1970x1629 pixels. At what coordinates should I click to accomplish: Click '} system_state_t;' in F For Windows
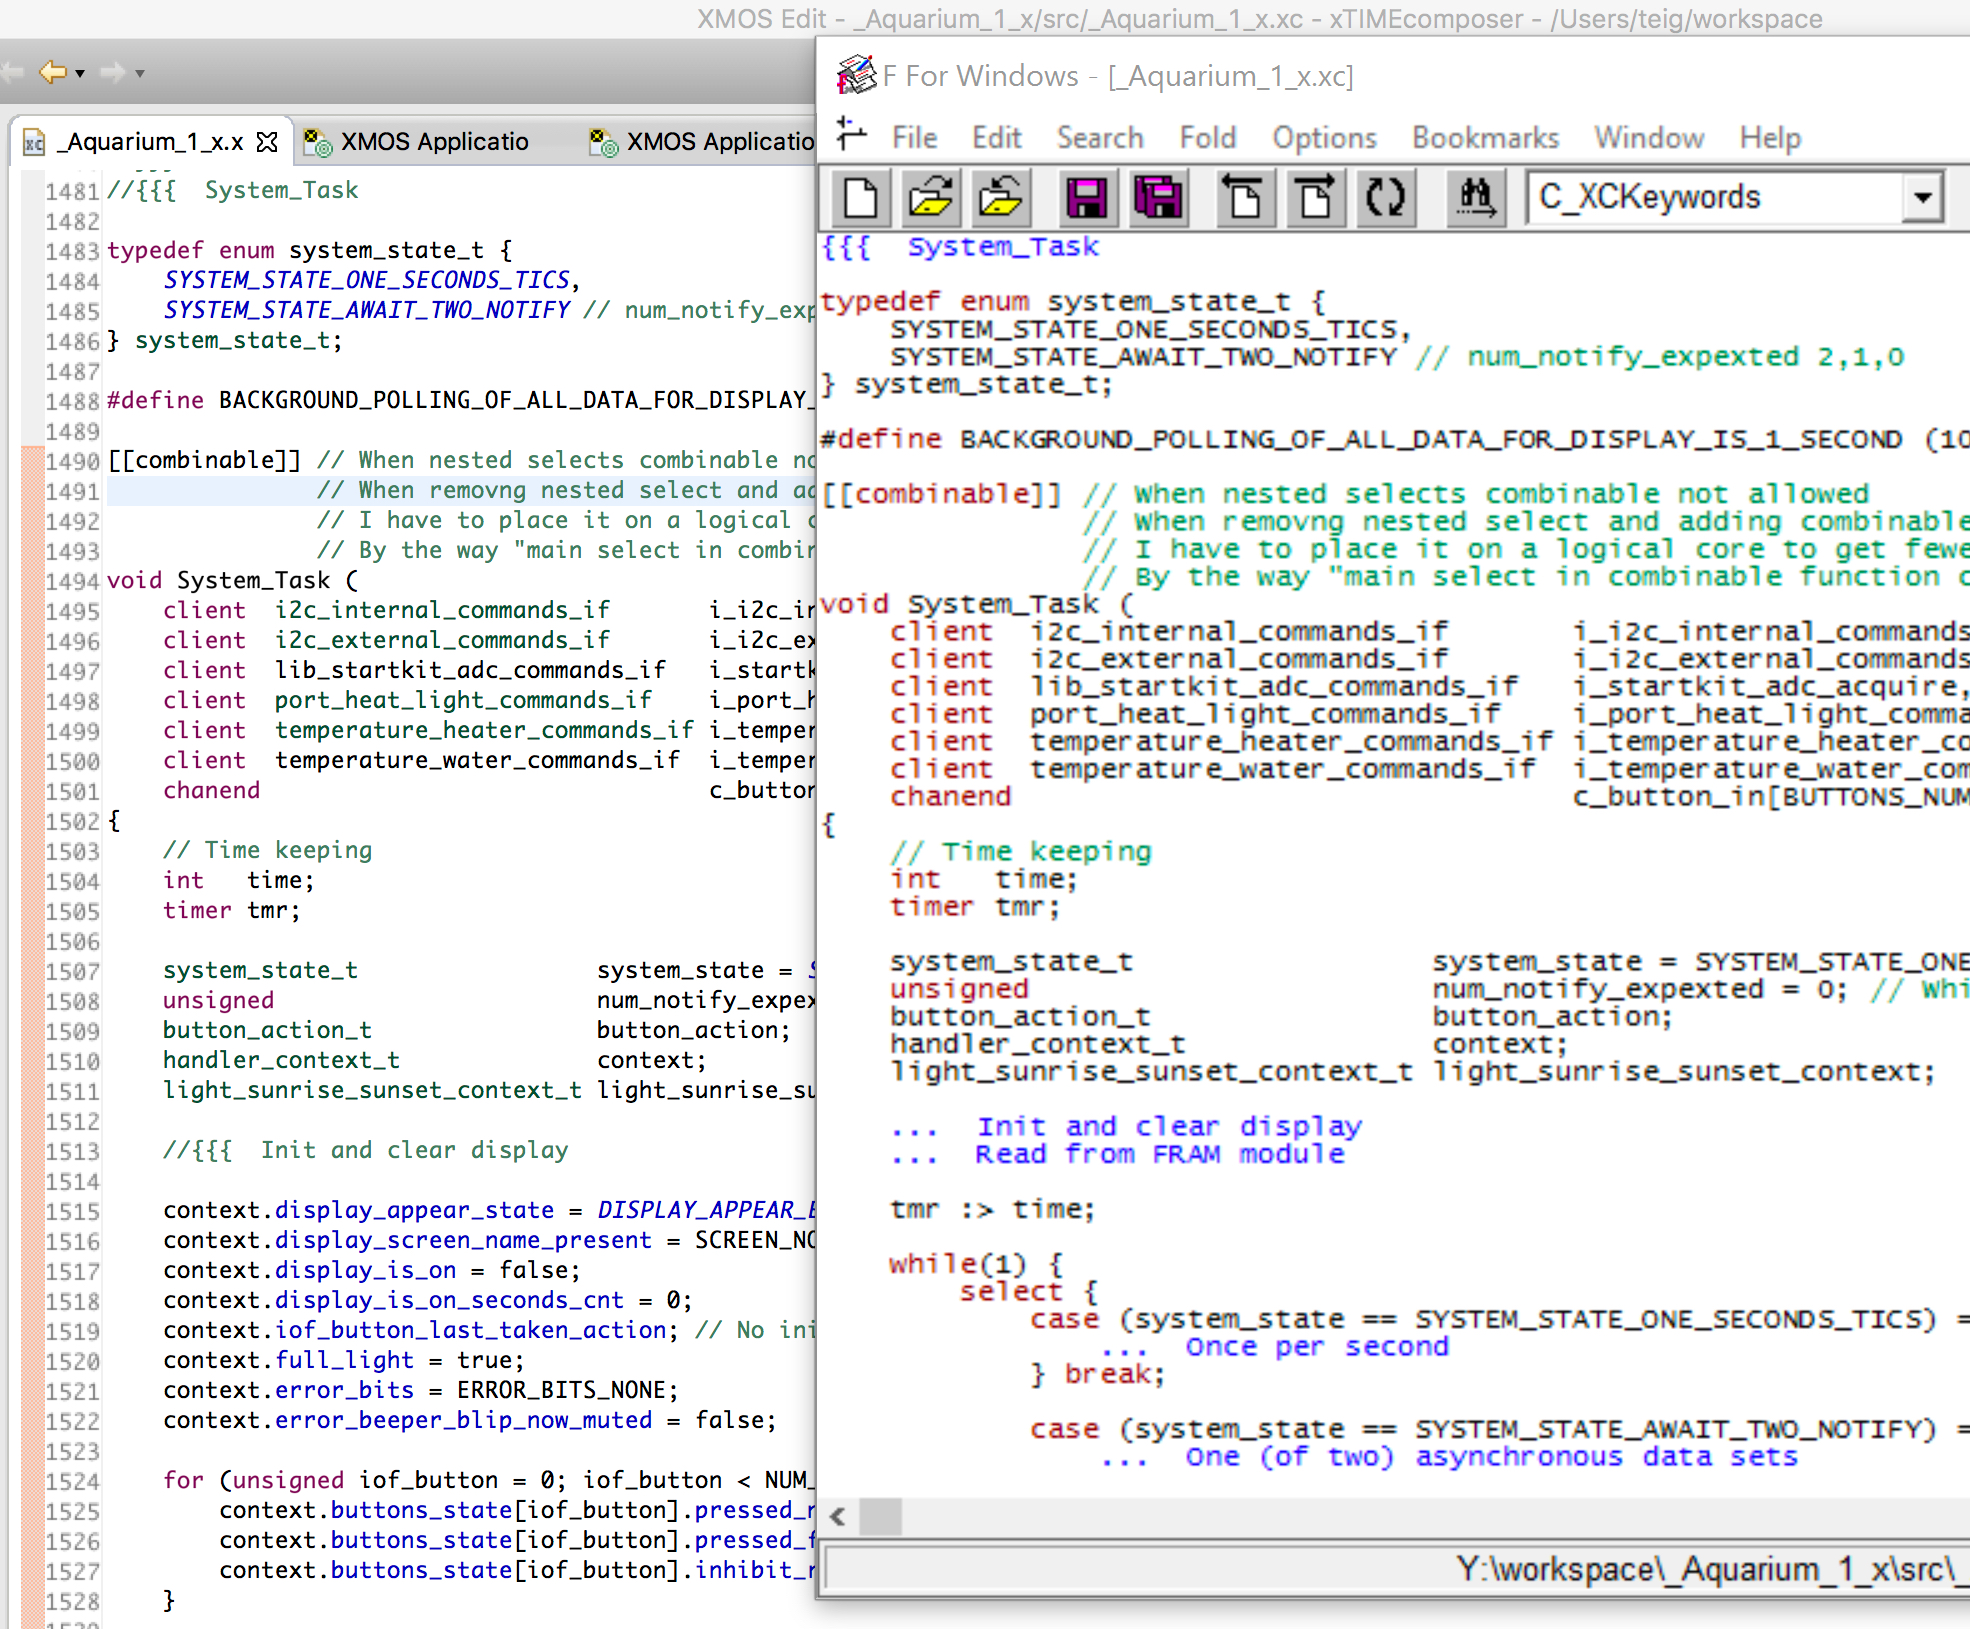[x=966, y=384]
